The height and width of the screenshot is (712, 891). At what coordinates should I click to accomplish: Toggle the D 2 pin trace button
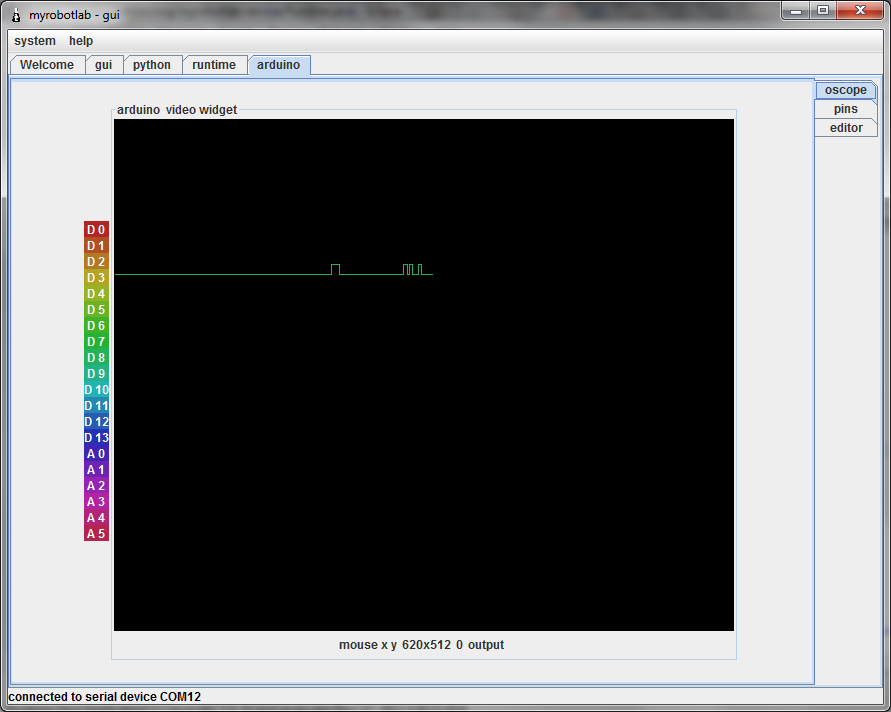coord(96,261)
